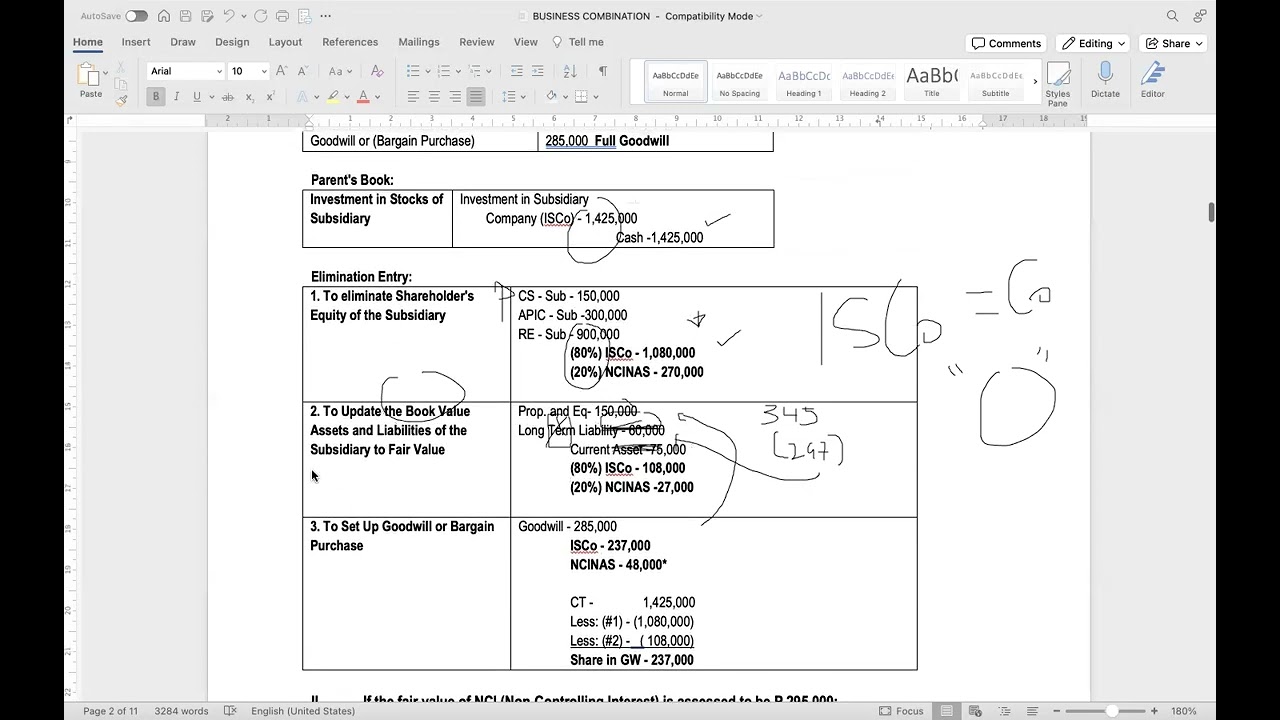Toggle Underline formatting

tap(197, 96)
